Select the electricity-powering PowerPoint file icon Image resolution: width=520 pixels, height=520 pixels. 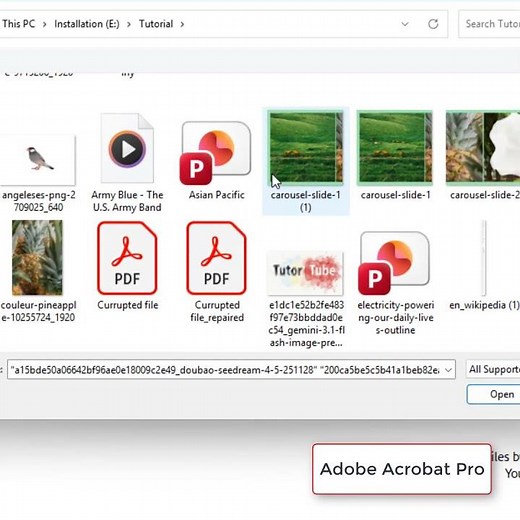point(395,263)
